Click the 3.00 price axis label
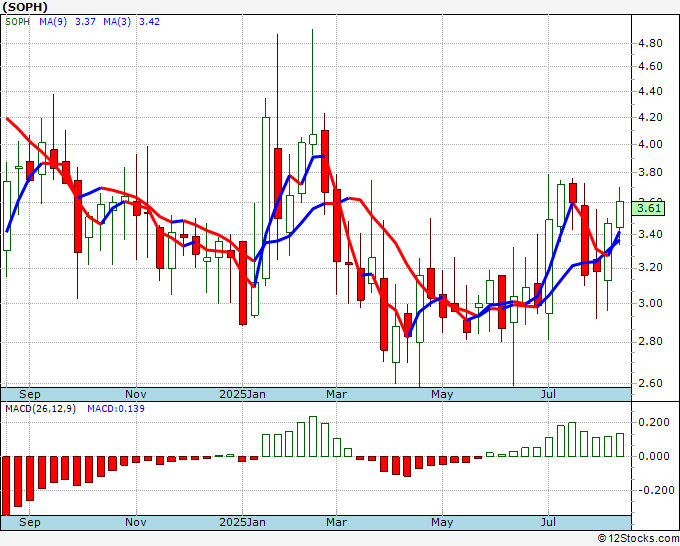This screenshot has height=546, width=680. 650,303
